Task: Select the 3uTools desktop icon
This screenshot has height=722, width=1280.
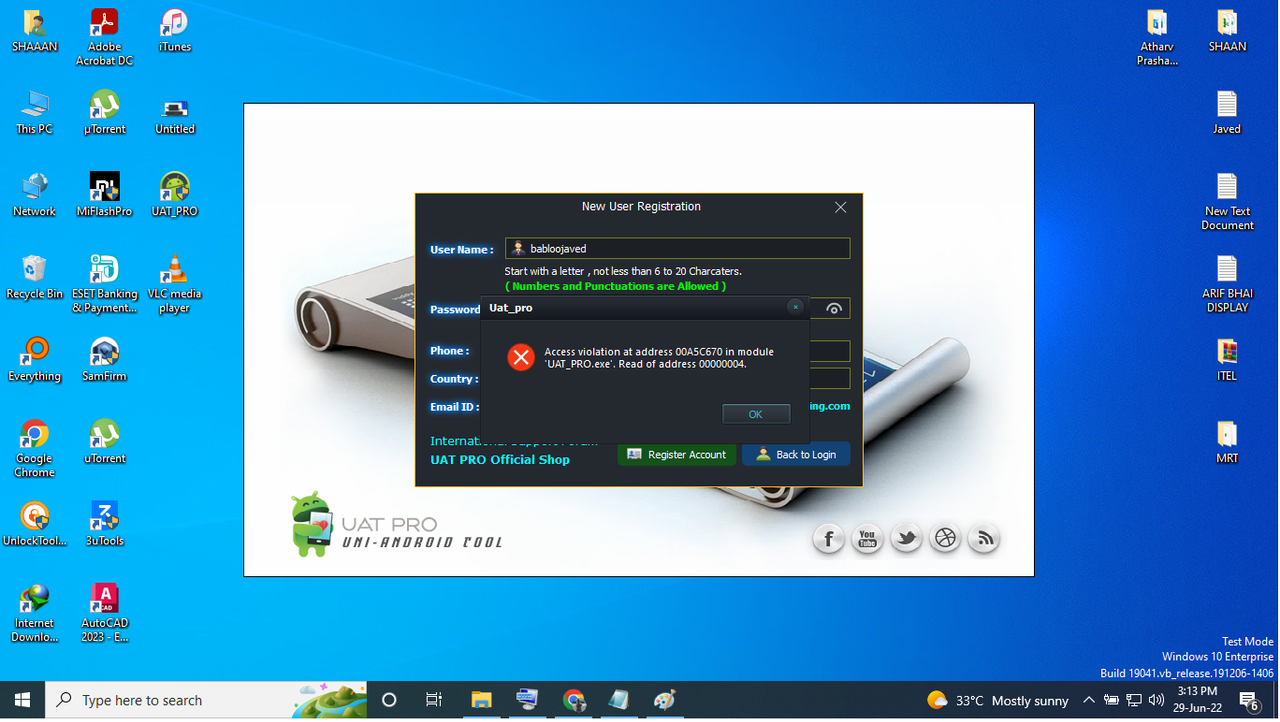Action: point(104,524)
